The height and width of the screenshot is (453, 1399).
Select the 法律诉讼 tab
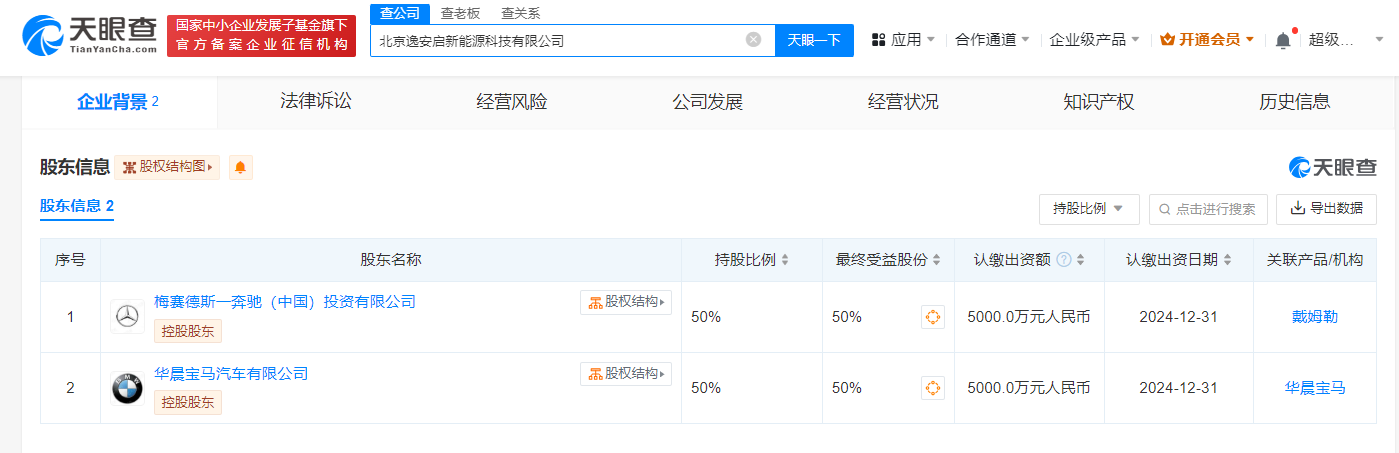tap(316, 102)
